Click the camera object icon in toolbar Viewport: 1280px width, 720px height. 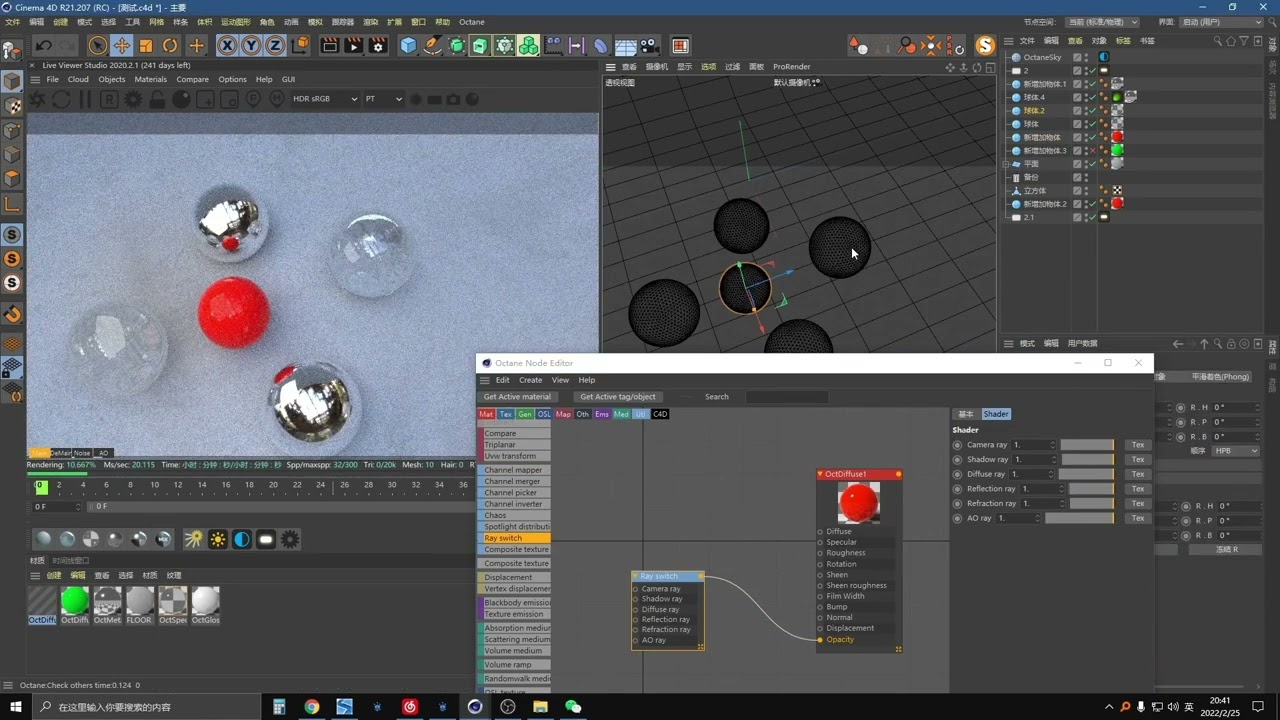[650, 46]
